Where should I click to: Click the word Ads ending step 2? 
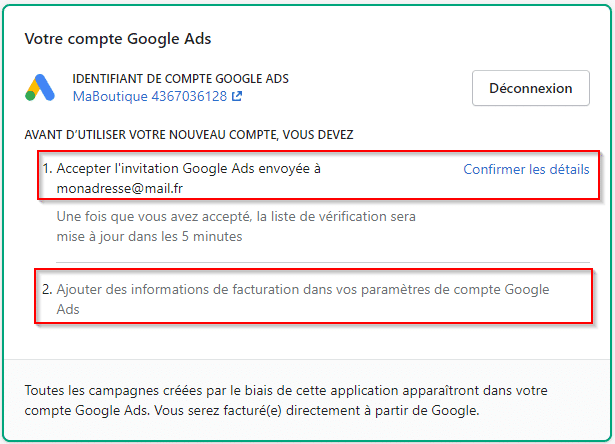(x=68, y=309)
